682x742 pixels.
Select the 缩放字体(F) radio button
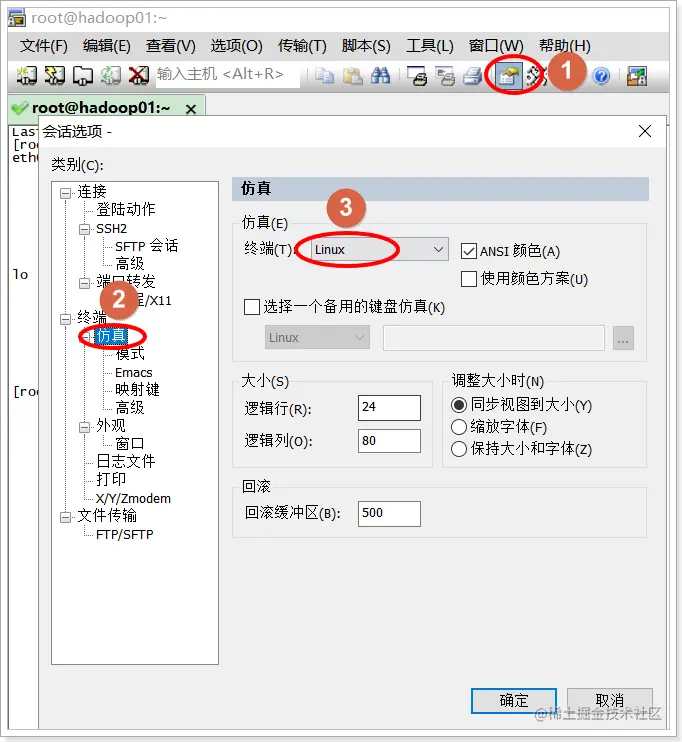pos(459,427)
